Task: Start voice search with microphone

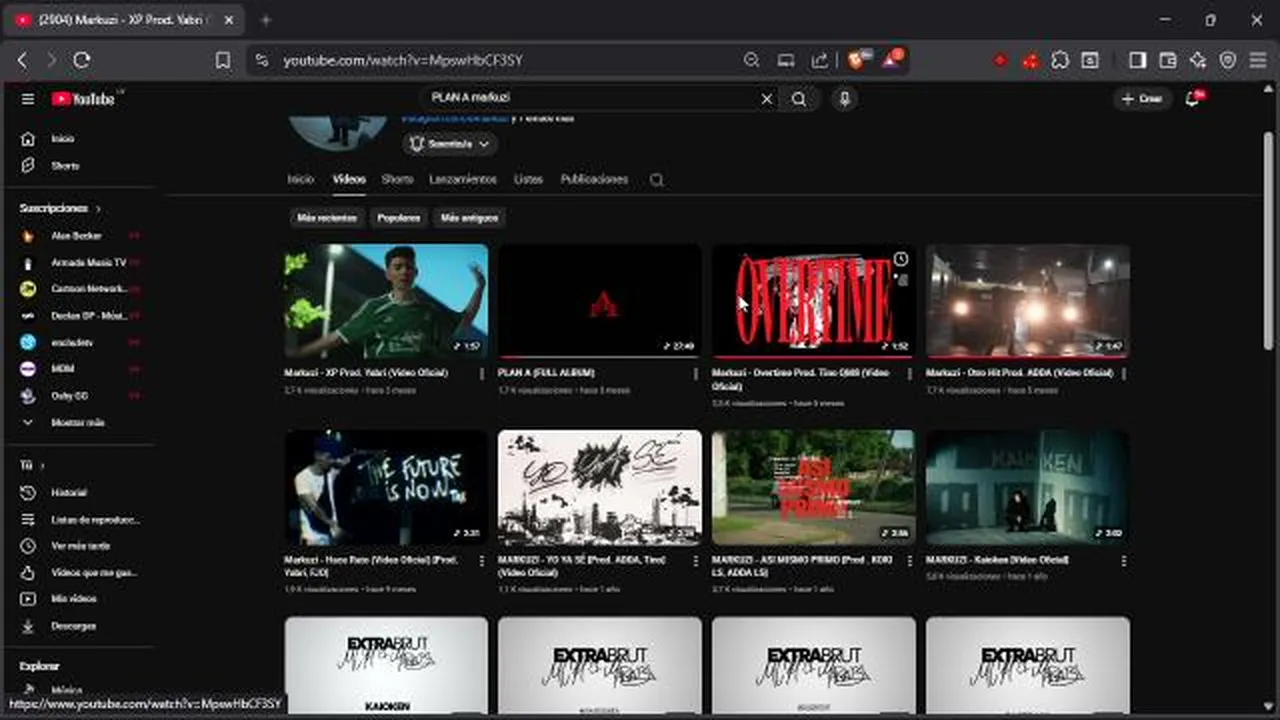Action: 844,99
